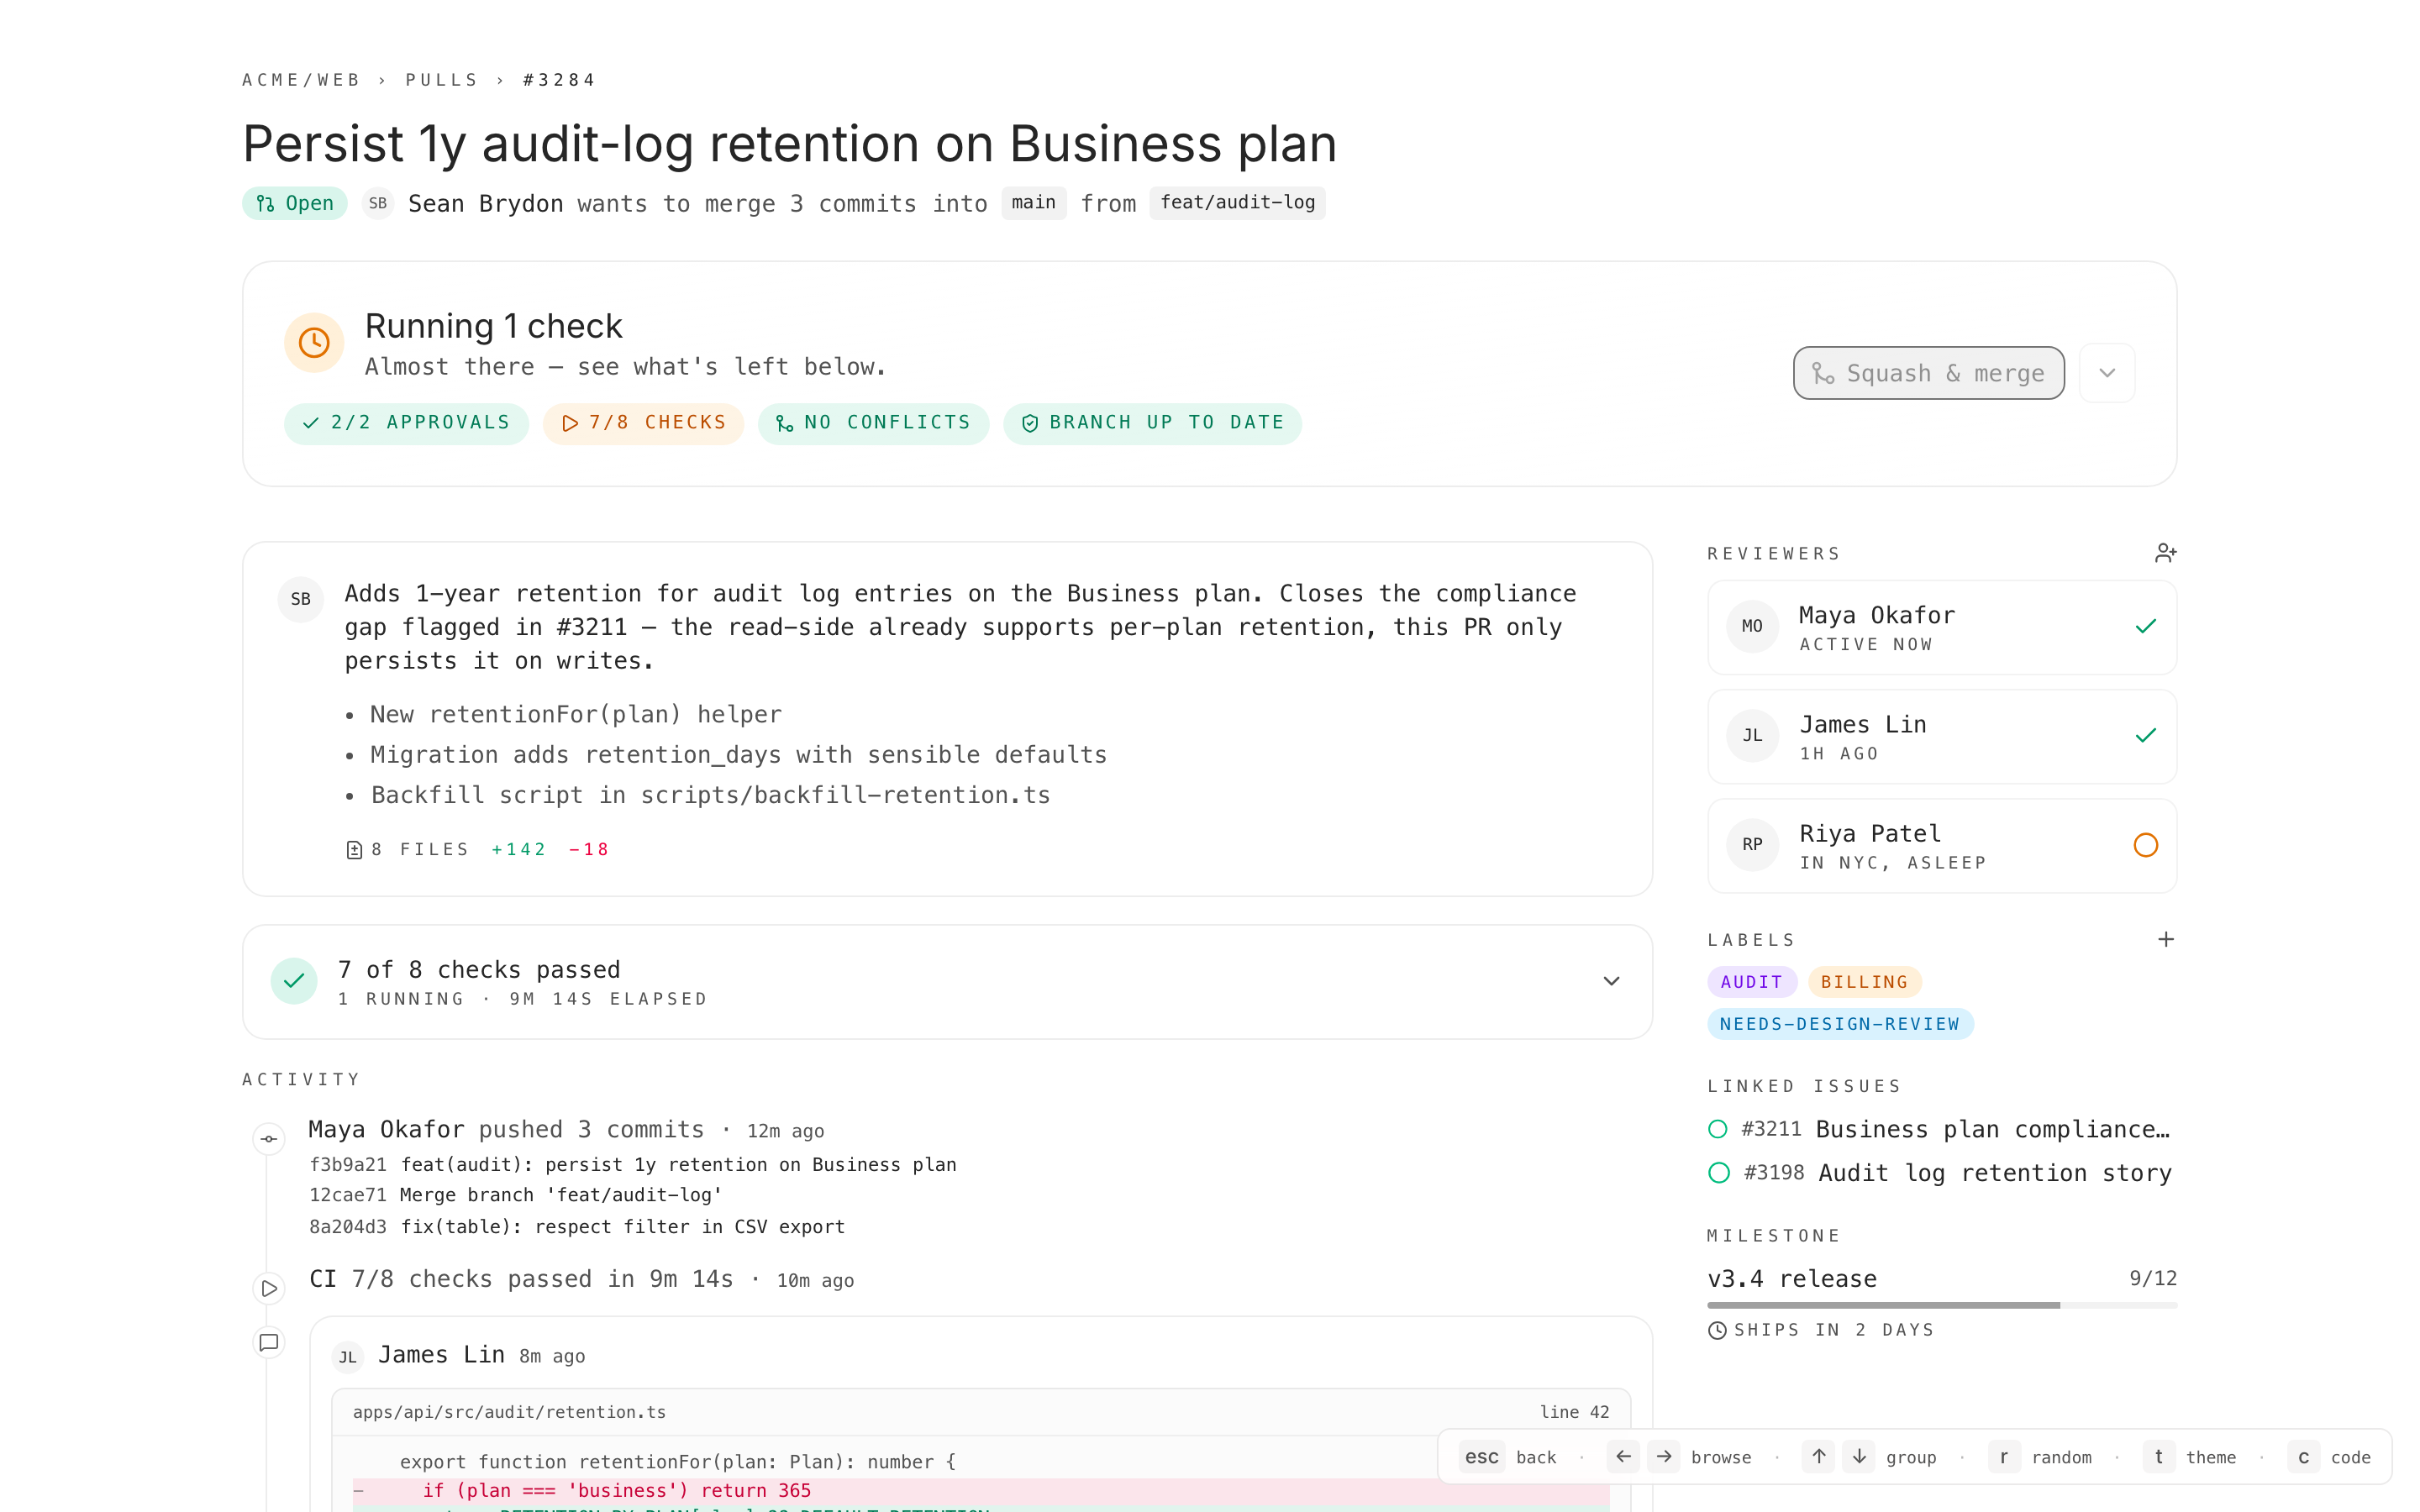Click the left arrow browse key

pos(1623,1457)
